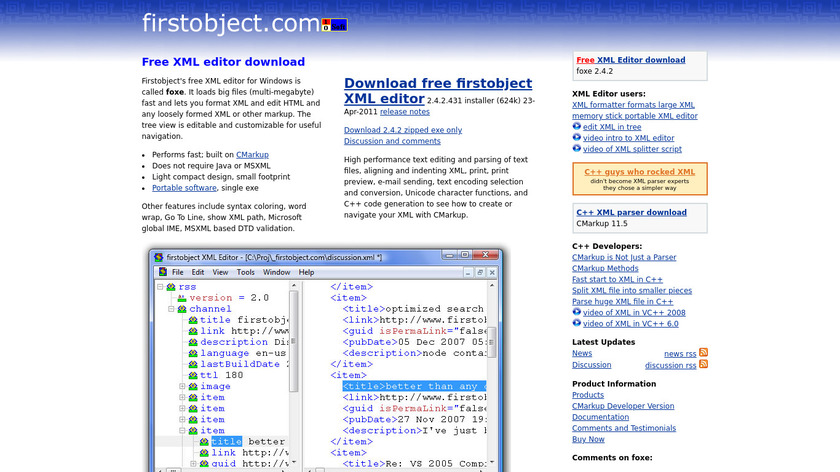Expand the second item tree node
This screenshot has width=840, height=472.
(182, 408)
